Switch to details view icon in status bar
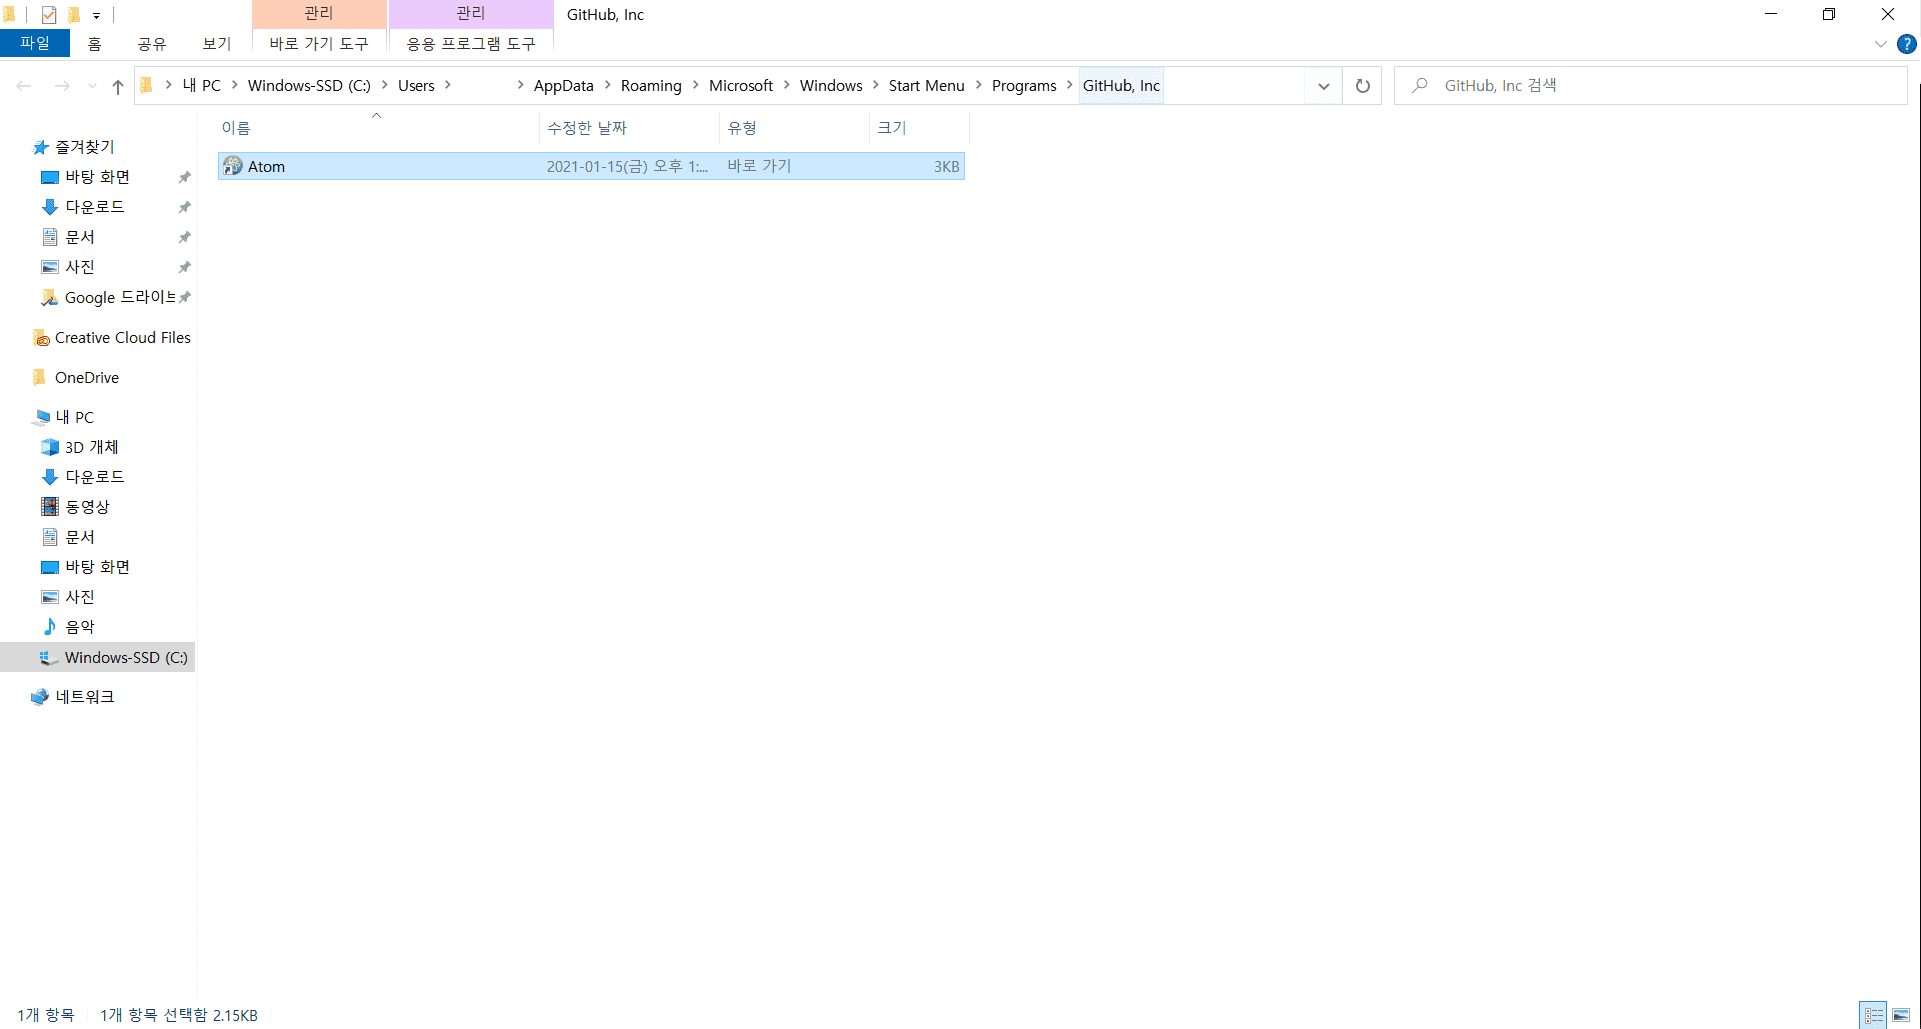The height and width of the screenshot is (1029, 1921). pos(1874,1015)
